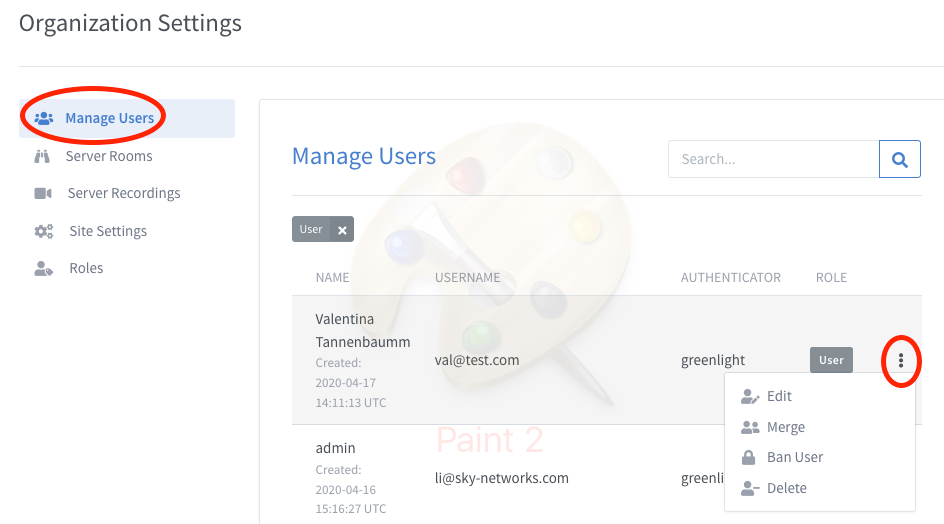944x524 pixels.
Task: Select the name Valentina Tannenbaumm
Action: (362, 330)
